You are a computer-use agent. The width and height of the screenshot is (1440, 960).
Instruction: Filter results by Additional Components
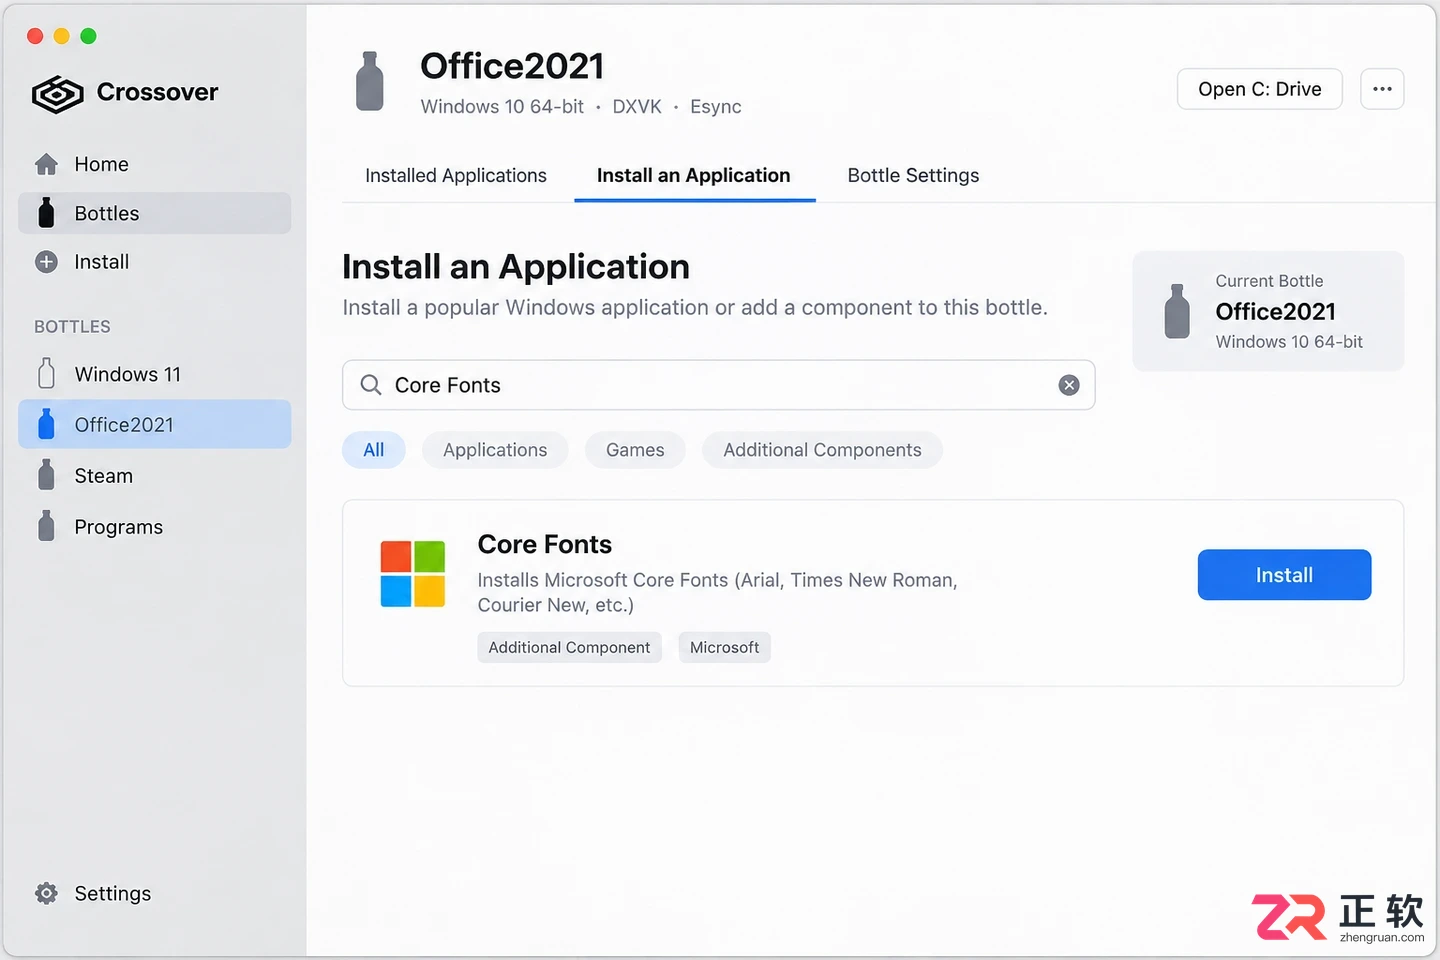[822, 450]
